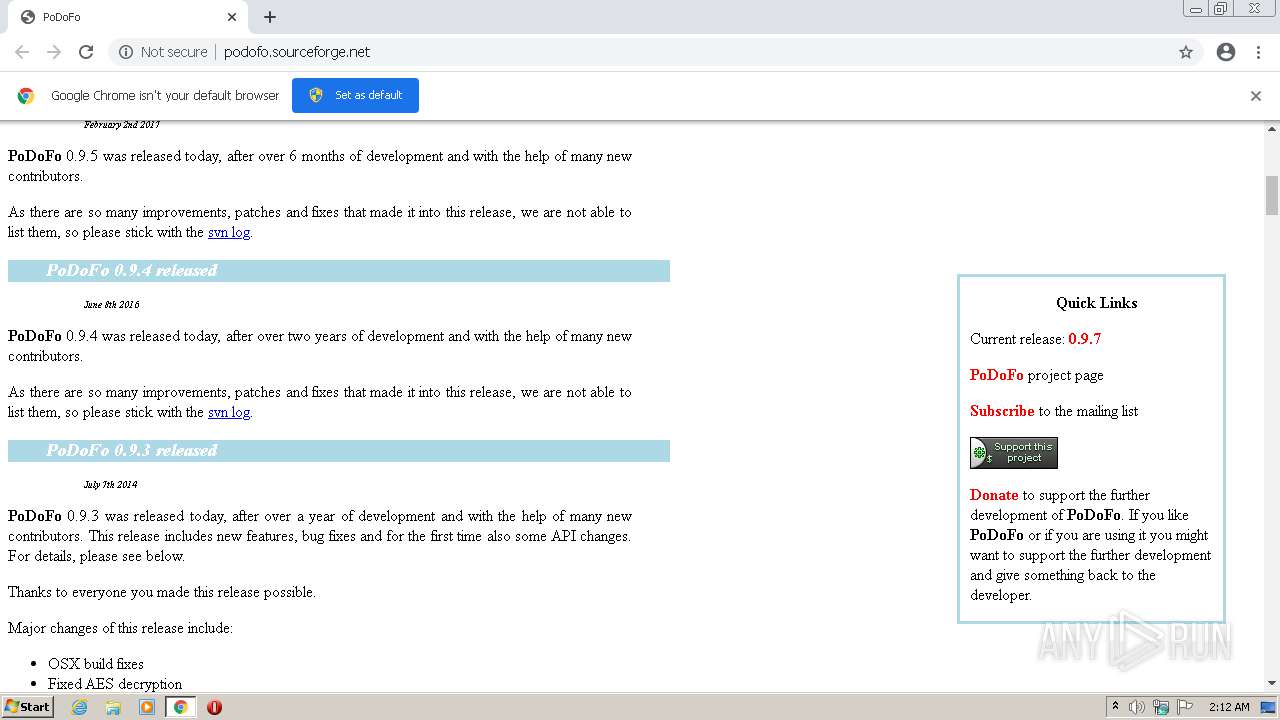Go forward to the next page

coord(54,52)
